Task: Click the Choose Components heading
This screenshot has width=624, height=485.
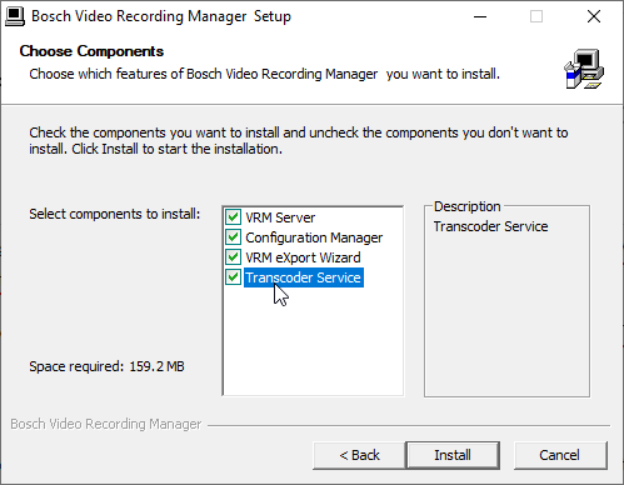Action: 91,51
